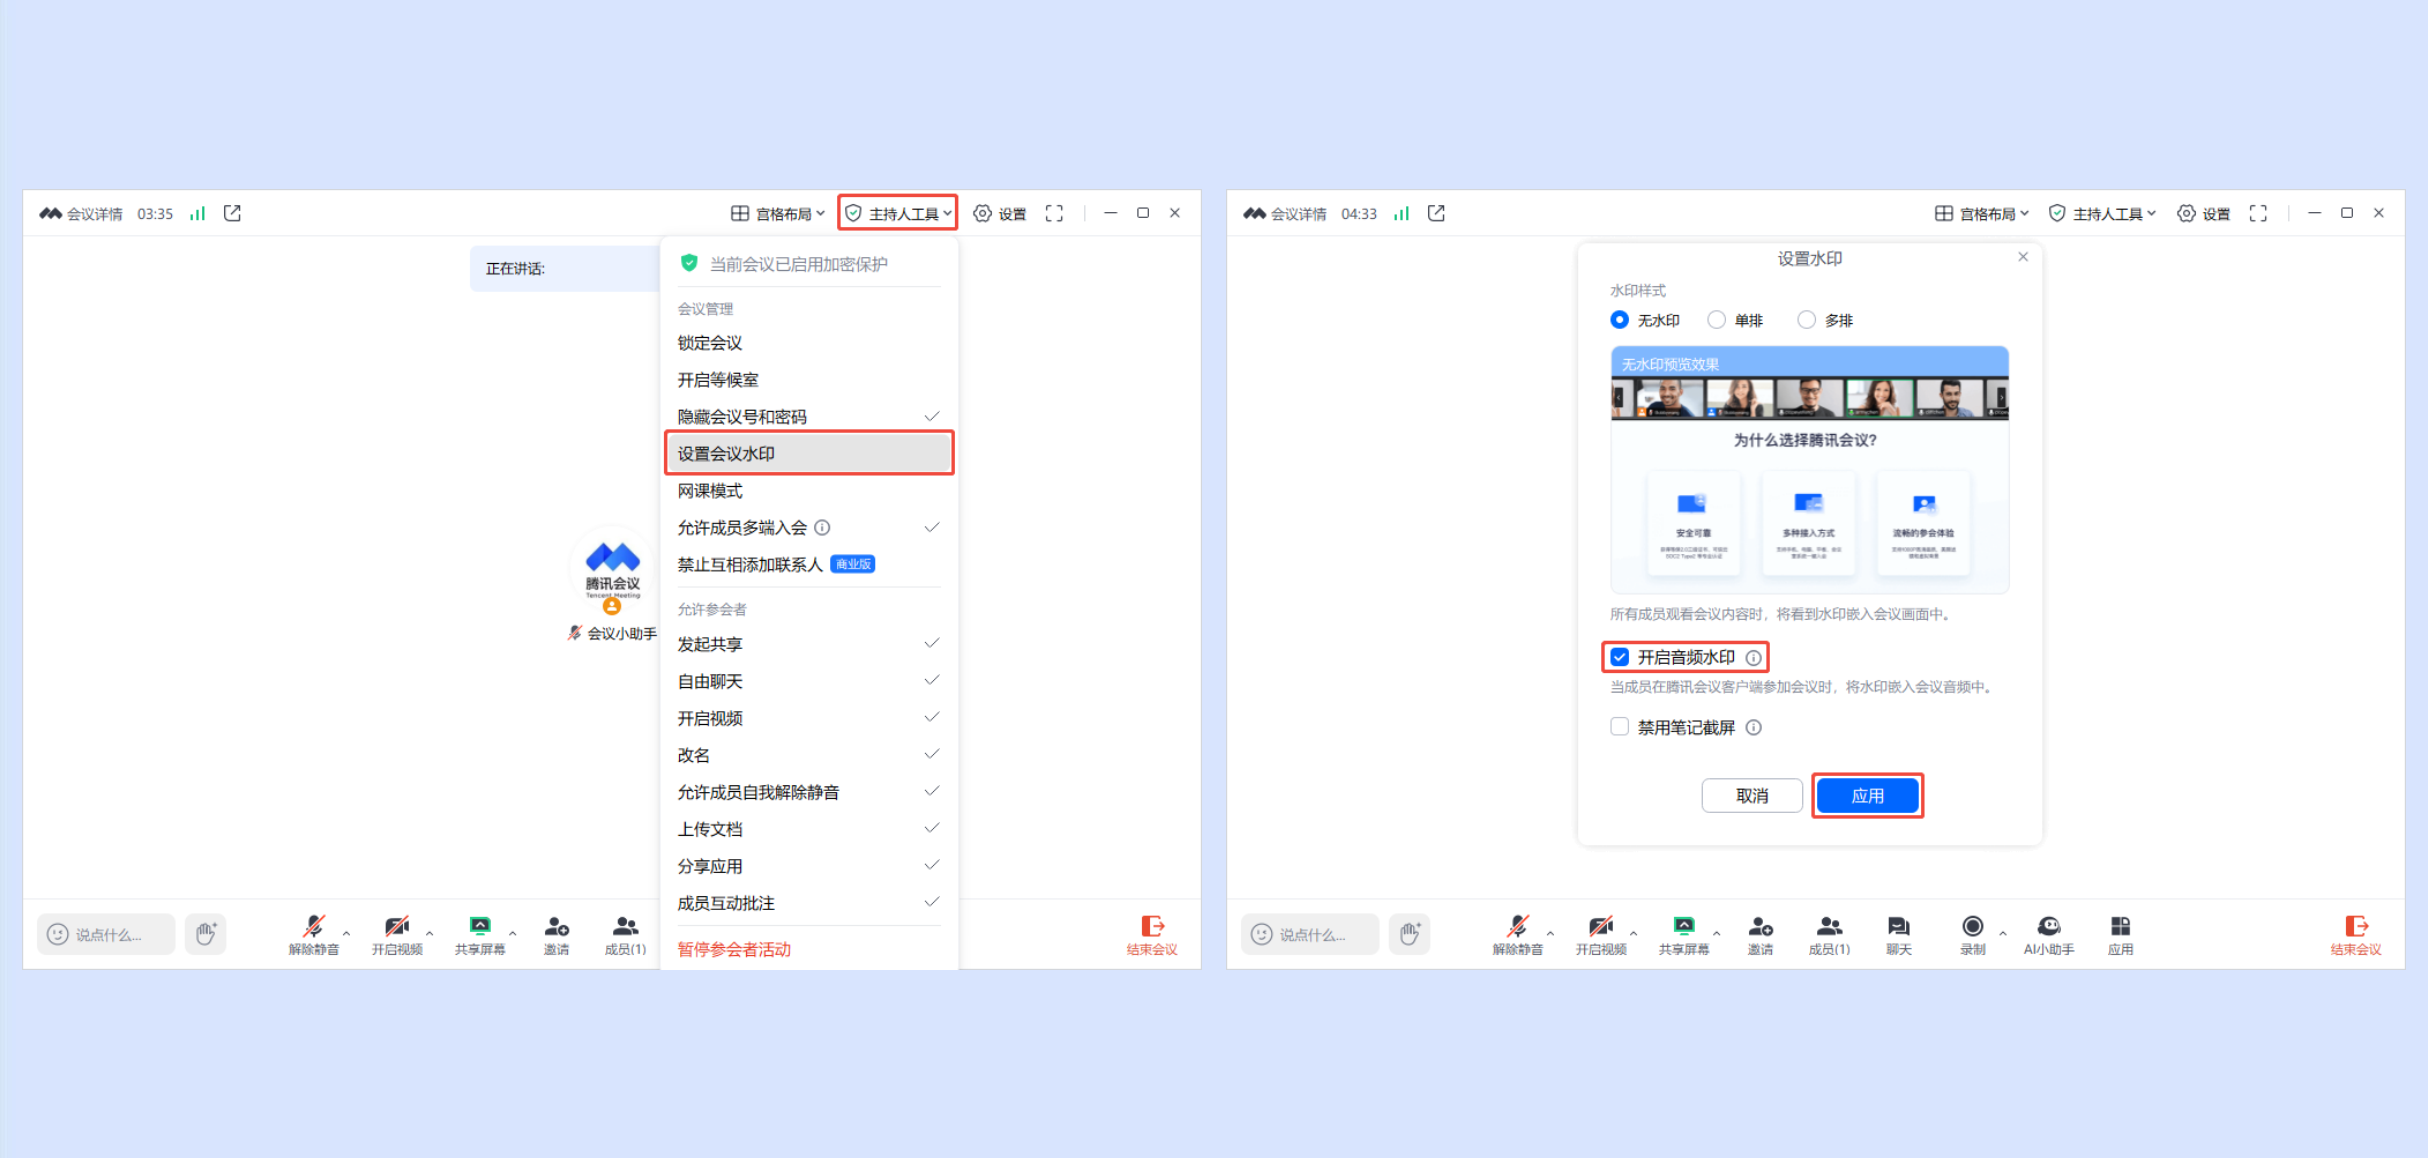The width and height of the screenshot is (2428, 1158).
Task: Start recording with the record icon
Action: (x=1972, y=926)
